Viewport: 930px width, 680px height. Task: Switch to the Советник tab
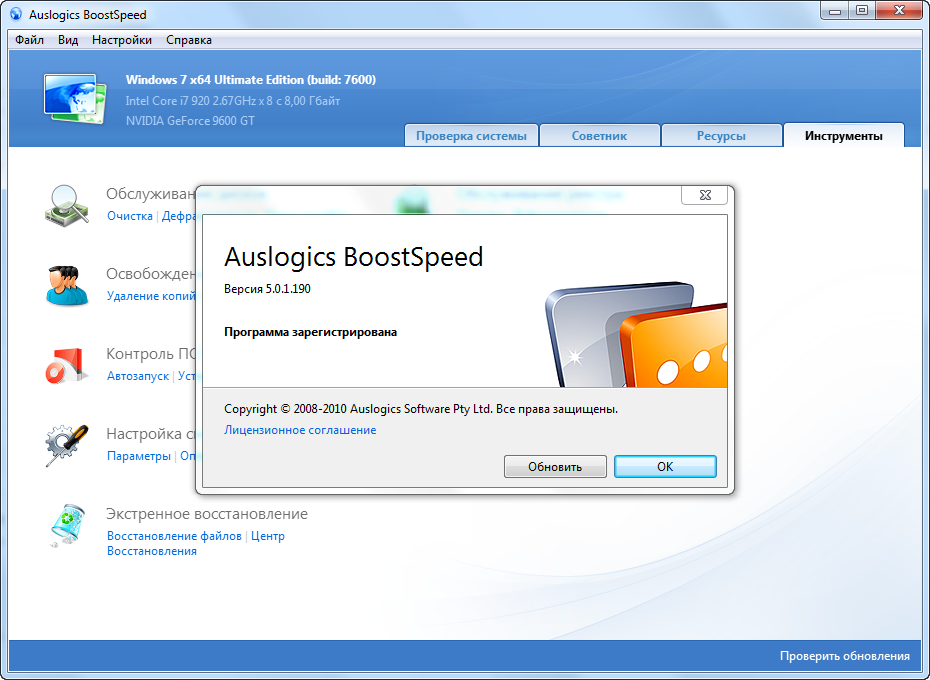(600, 135)
